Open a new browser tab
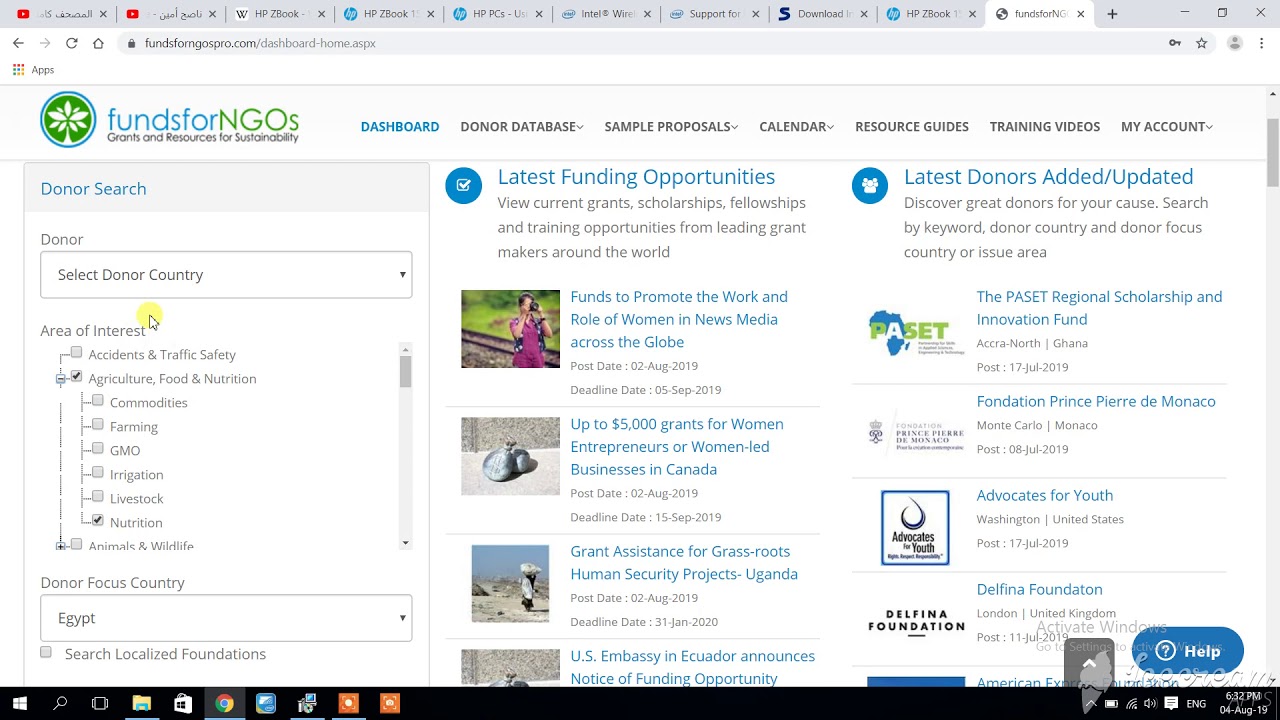The width and height of the screenshot is (1280, 720). [x=1112, y=14]
